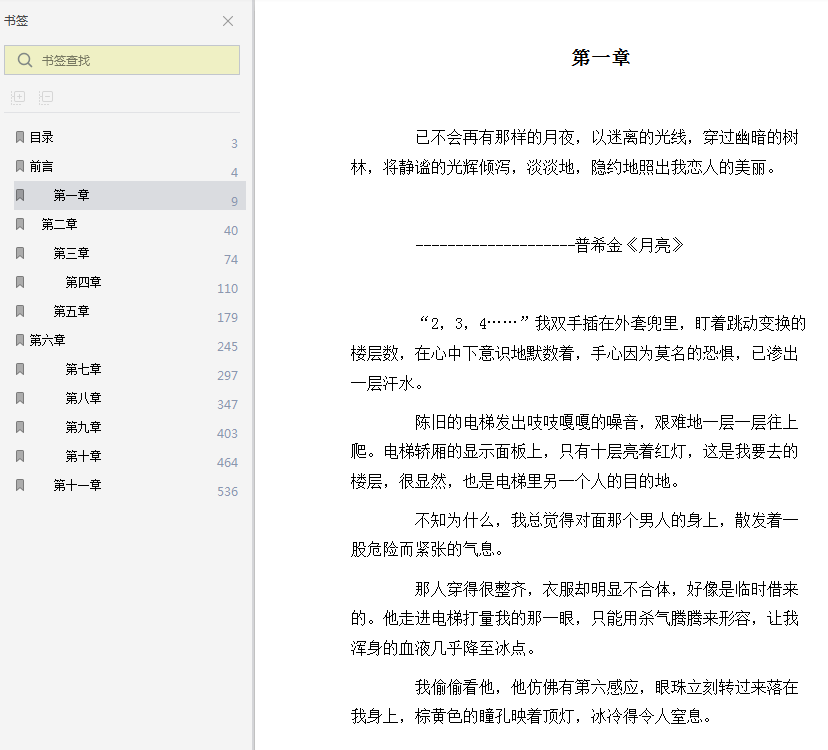This screenshot has width=828, height=750.
Task: Click bookmark icon beside 第七章
Action: coord(20,369)
